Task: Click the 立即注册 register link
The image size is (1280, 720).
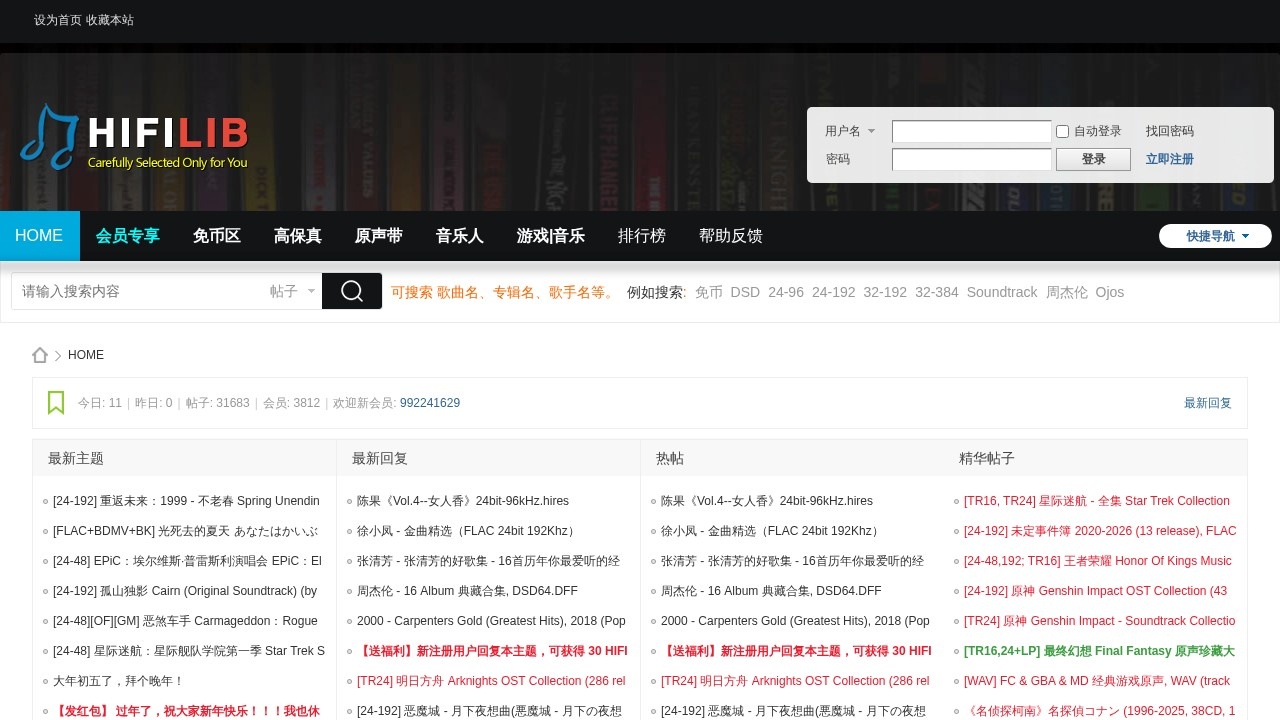Action: click(1169, 159)
